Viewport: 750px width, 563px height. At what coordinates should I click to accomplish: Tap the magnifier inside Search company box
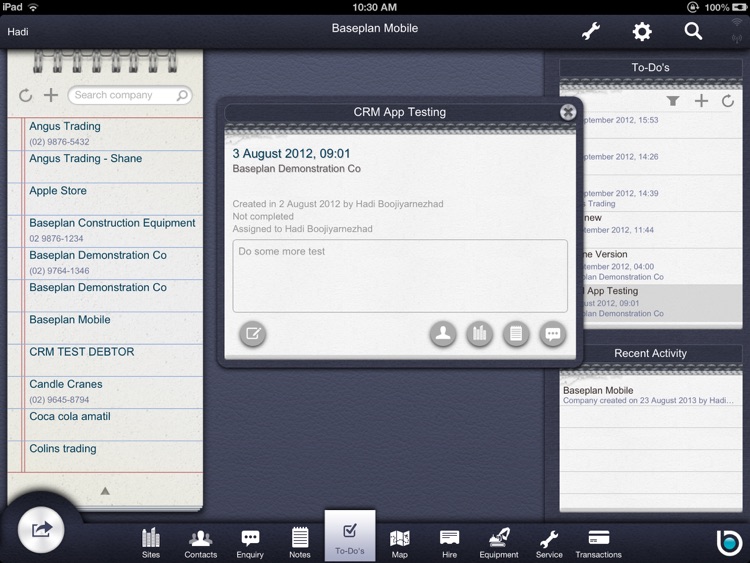[x=182, y=95]
